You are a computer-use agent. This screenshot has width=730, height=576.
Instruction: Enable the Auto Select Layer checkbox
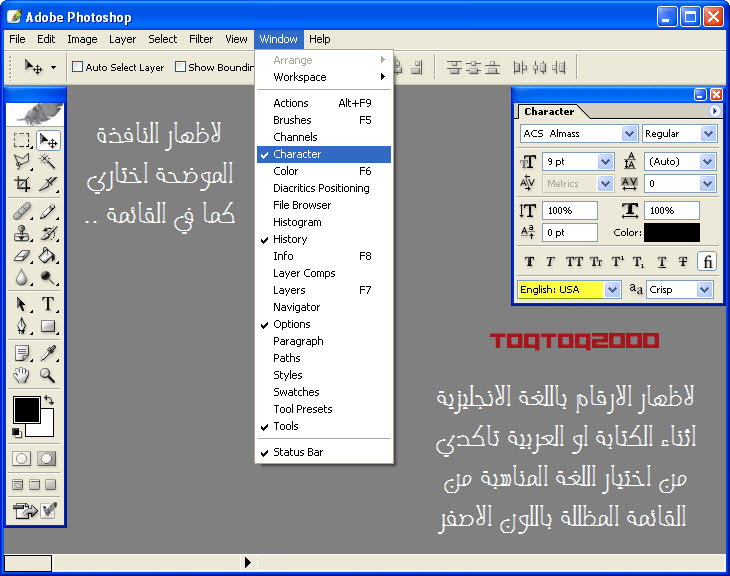tap(77, 67)
